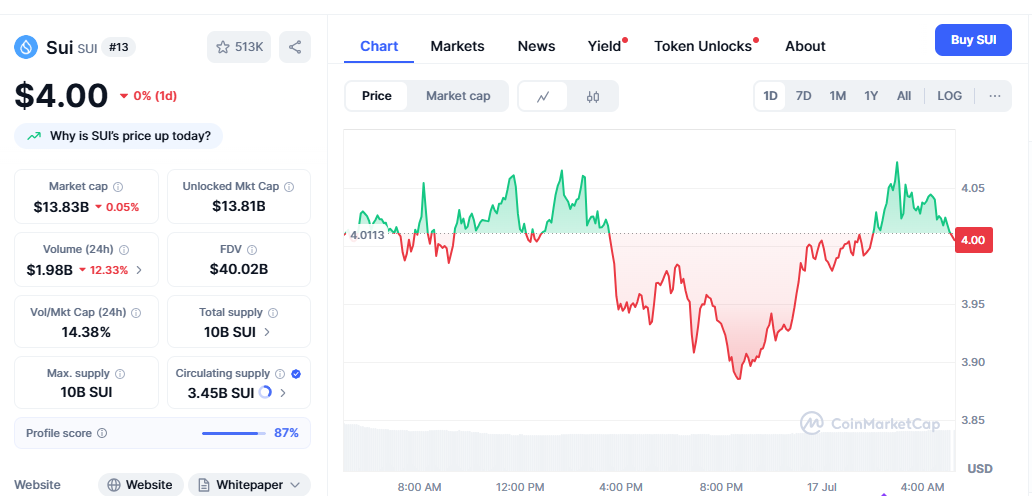Viewport: 1032px width, 496px height.
Task: Click the FDV info icon
Action: tap(252, 249)
